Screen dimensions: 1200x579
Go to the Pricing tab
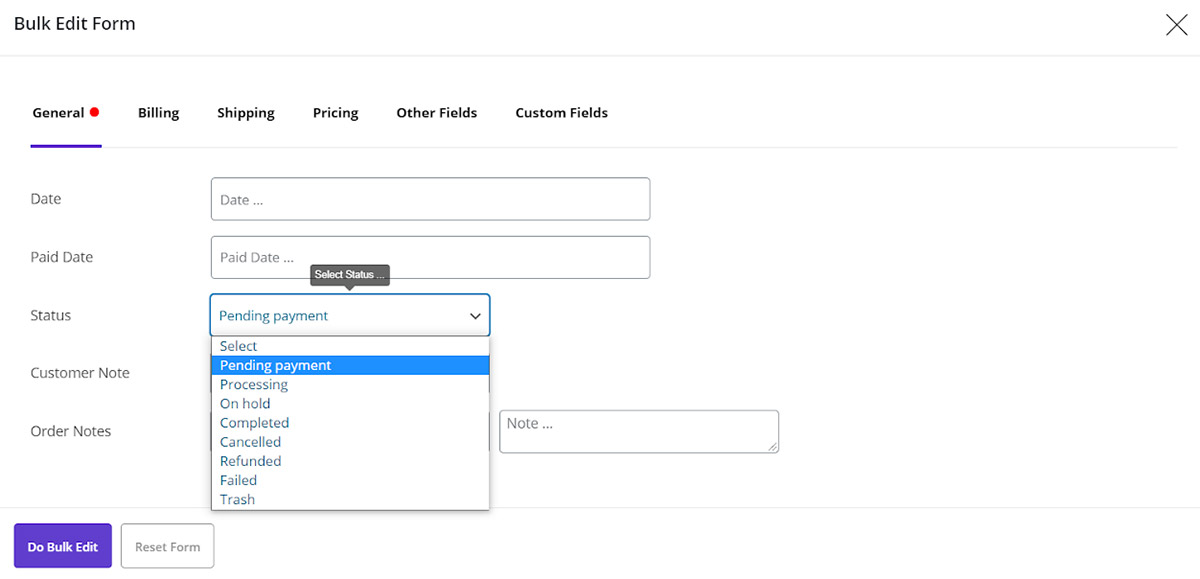tap(335, 113)
